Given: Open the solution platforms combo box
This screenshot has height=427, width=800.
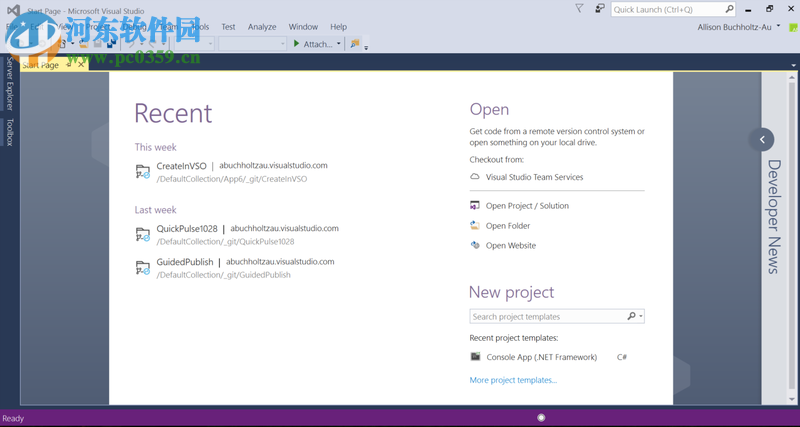Looking at the screenshot, I should pos(252,44).
